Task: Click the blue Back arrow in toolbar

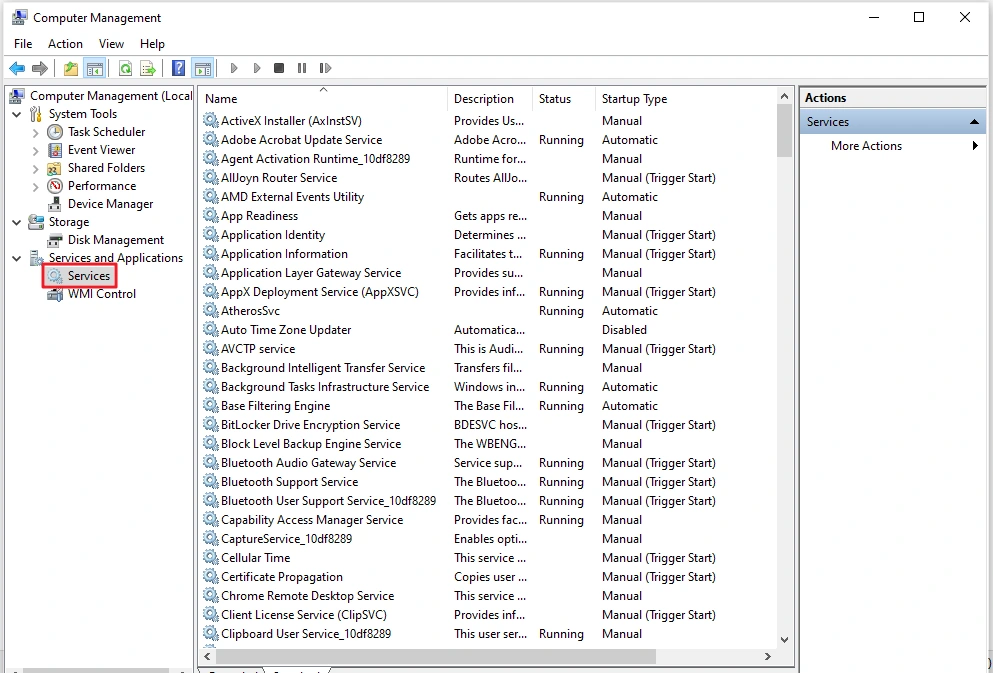Action: click(17, 68)
